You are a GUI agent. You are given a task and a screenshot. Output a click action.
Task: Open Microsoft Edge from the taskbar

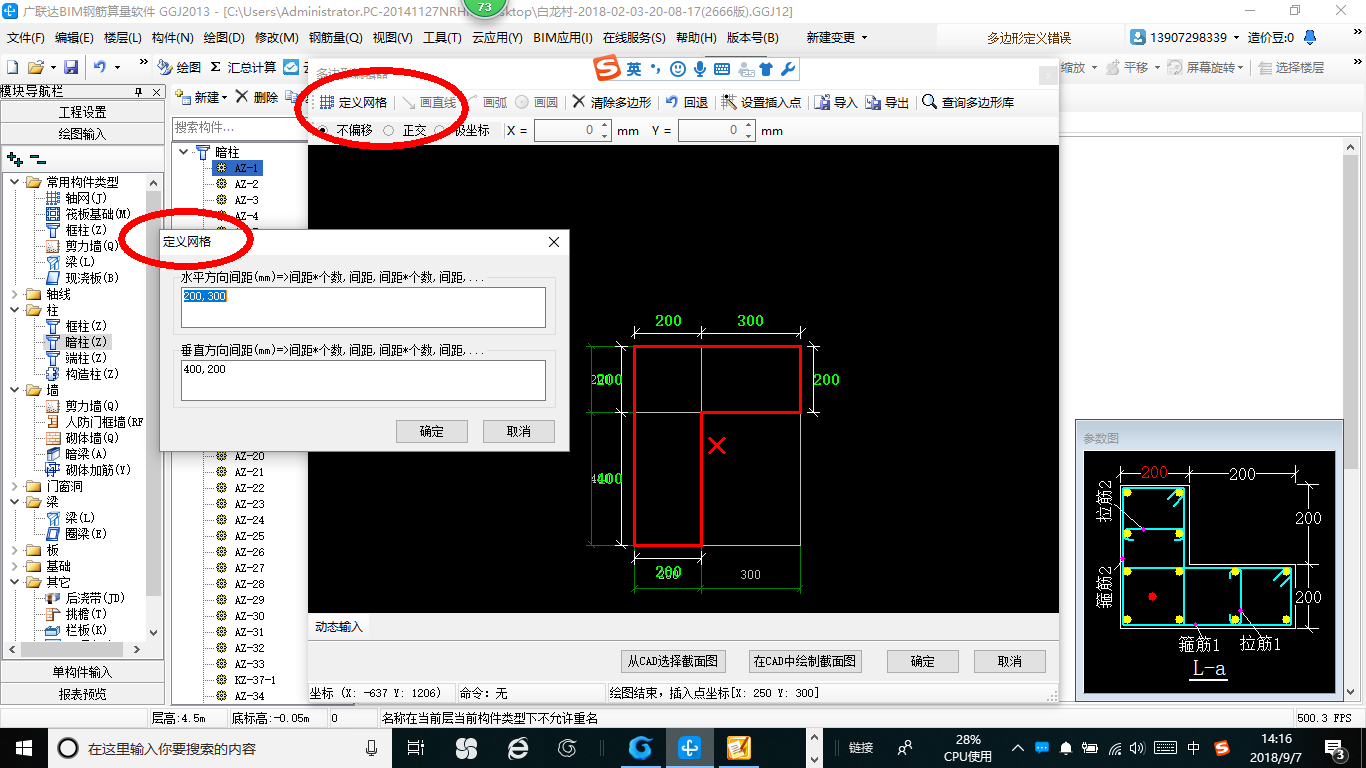click(x=517, y=747)
